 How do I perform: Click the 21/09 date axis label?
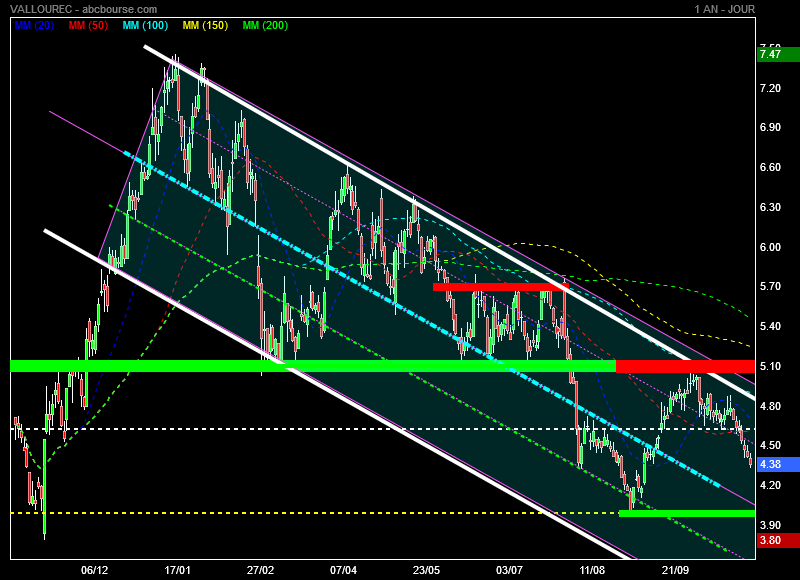675,570
